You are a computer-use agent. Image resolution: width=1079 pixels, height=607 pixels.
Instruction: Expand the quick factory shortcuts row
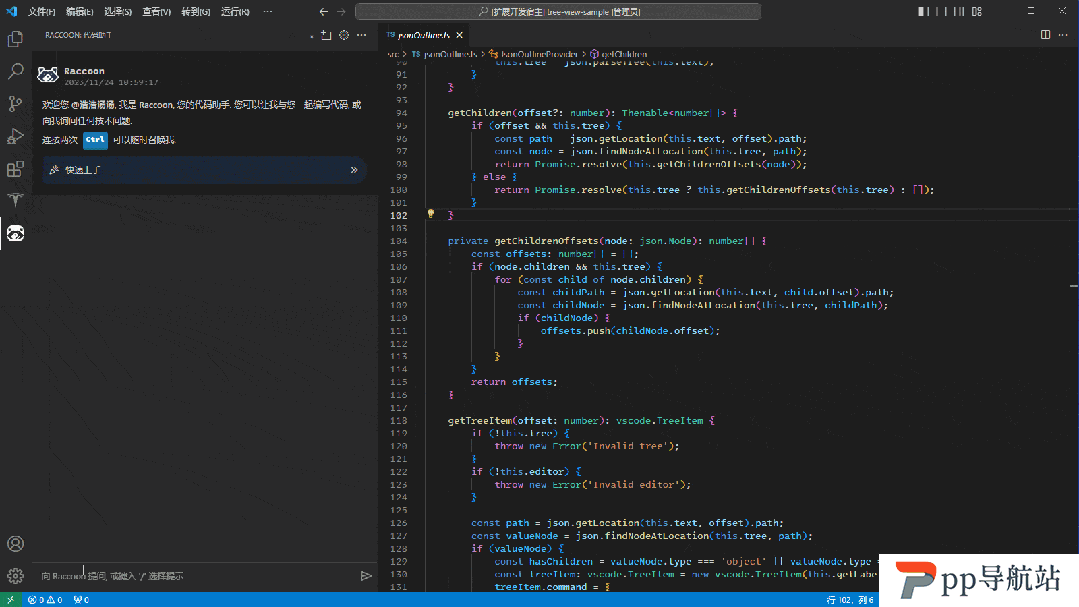(204, 170)
